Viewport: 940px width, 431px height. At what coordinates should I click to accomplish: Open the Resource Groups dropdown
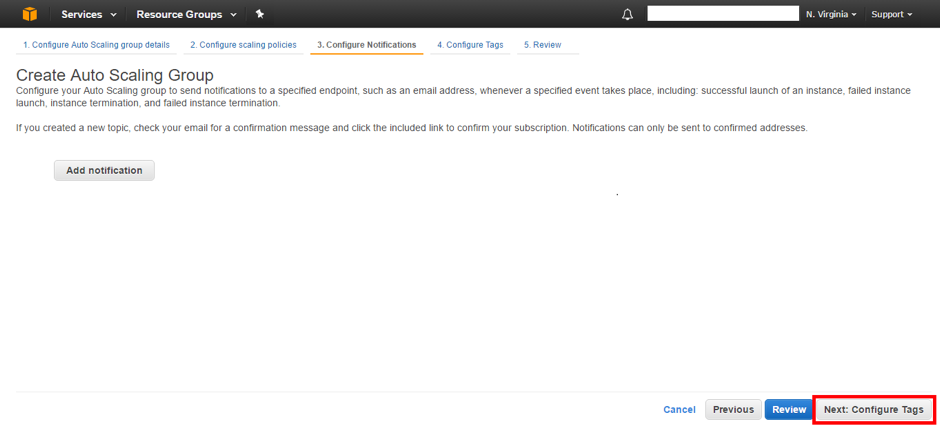(186, 14)
